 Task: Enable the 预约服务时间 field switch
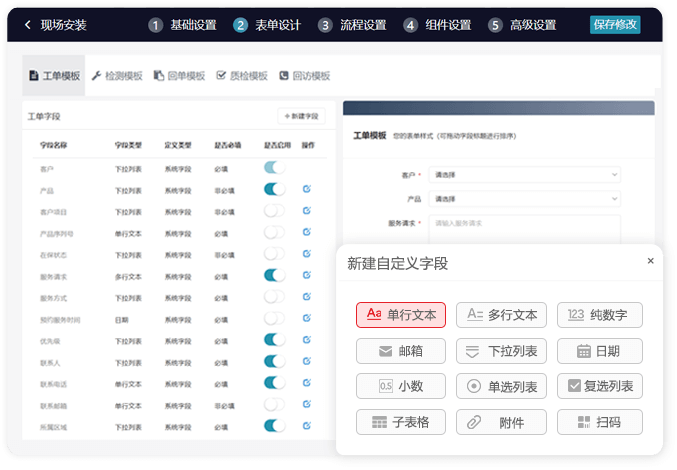click(x=275, y=318)
